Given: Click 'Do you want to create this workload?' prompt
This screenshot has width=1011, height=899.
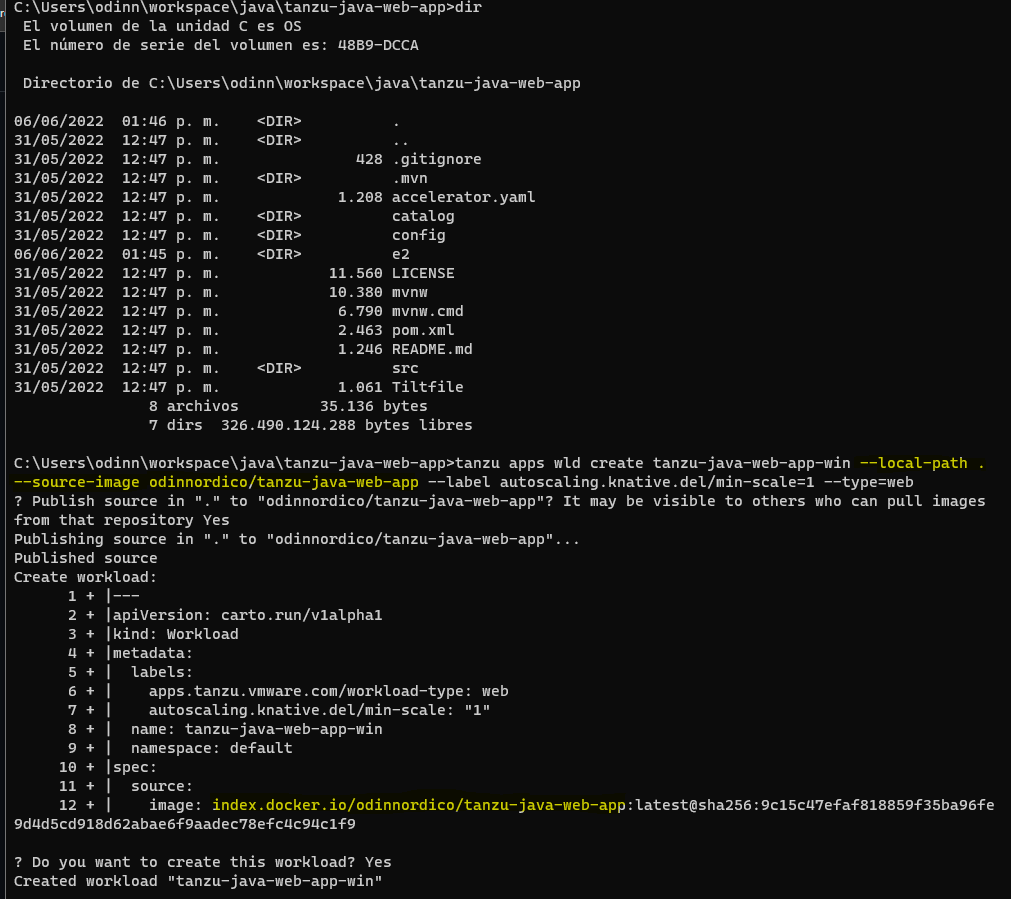Looking at the screenshot, I should point(193,862).
